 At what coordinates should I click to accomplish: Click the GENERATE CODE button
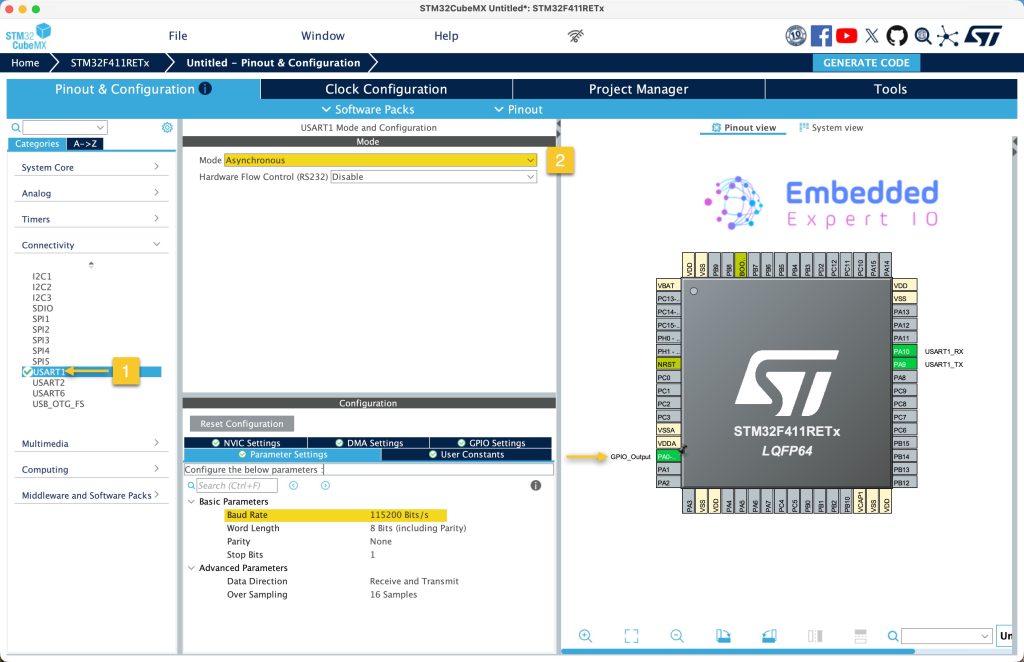[x=866, y=63]
